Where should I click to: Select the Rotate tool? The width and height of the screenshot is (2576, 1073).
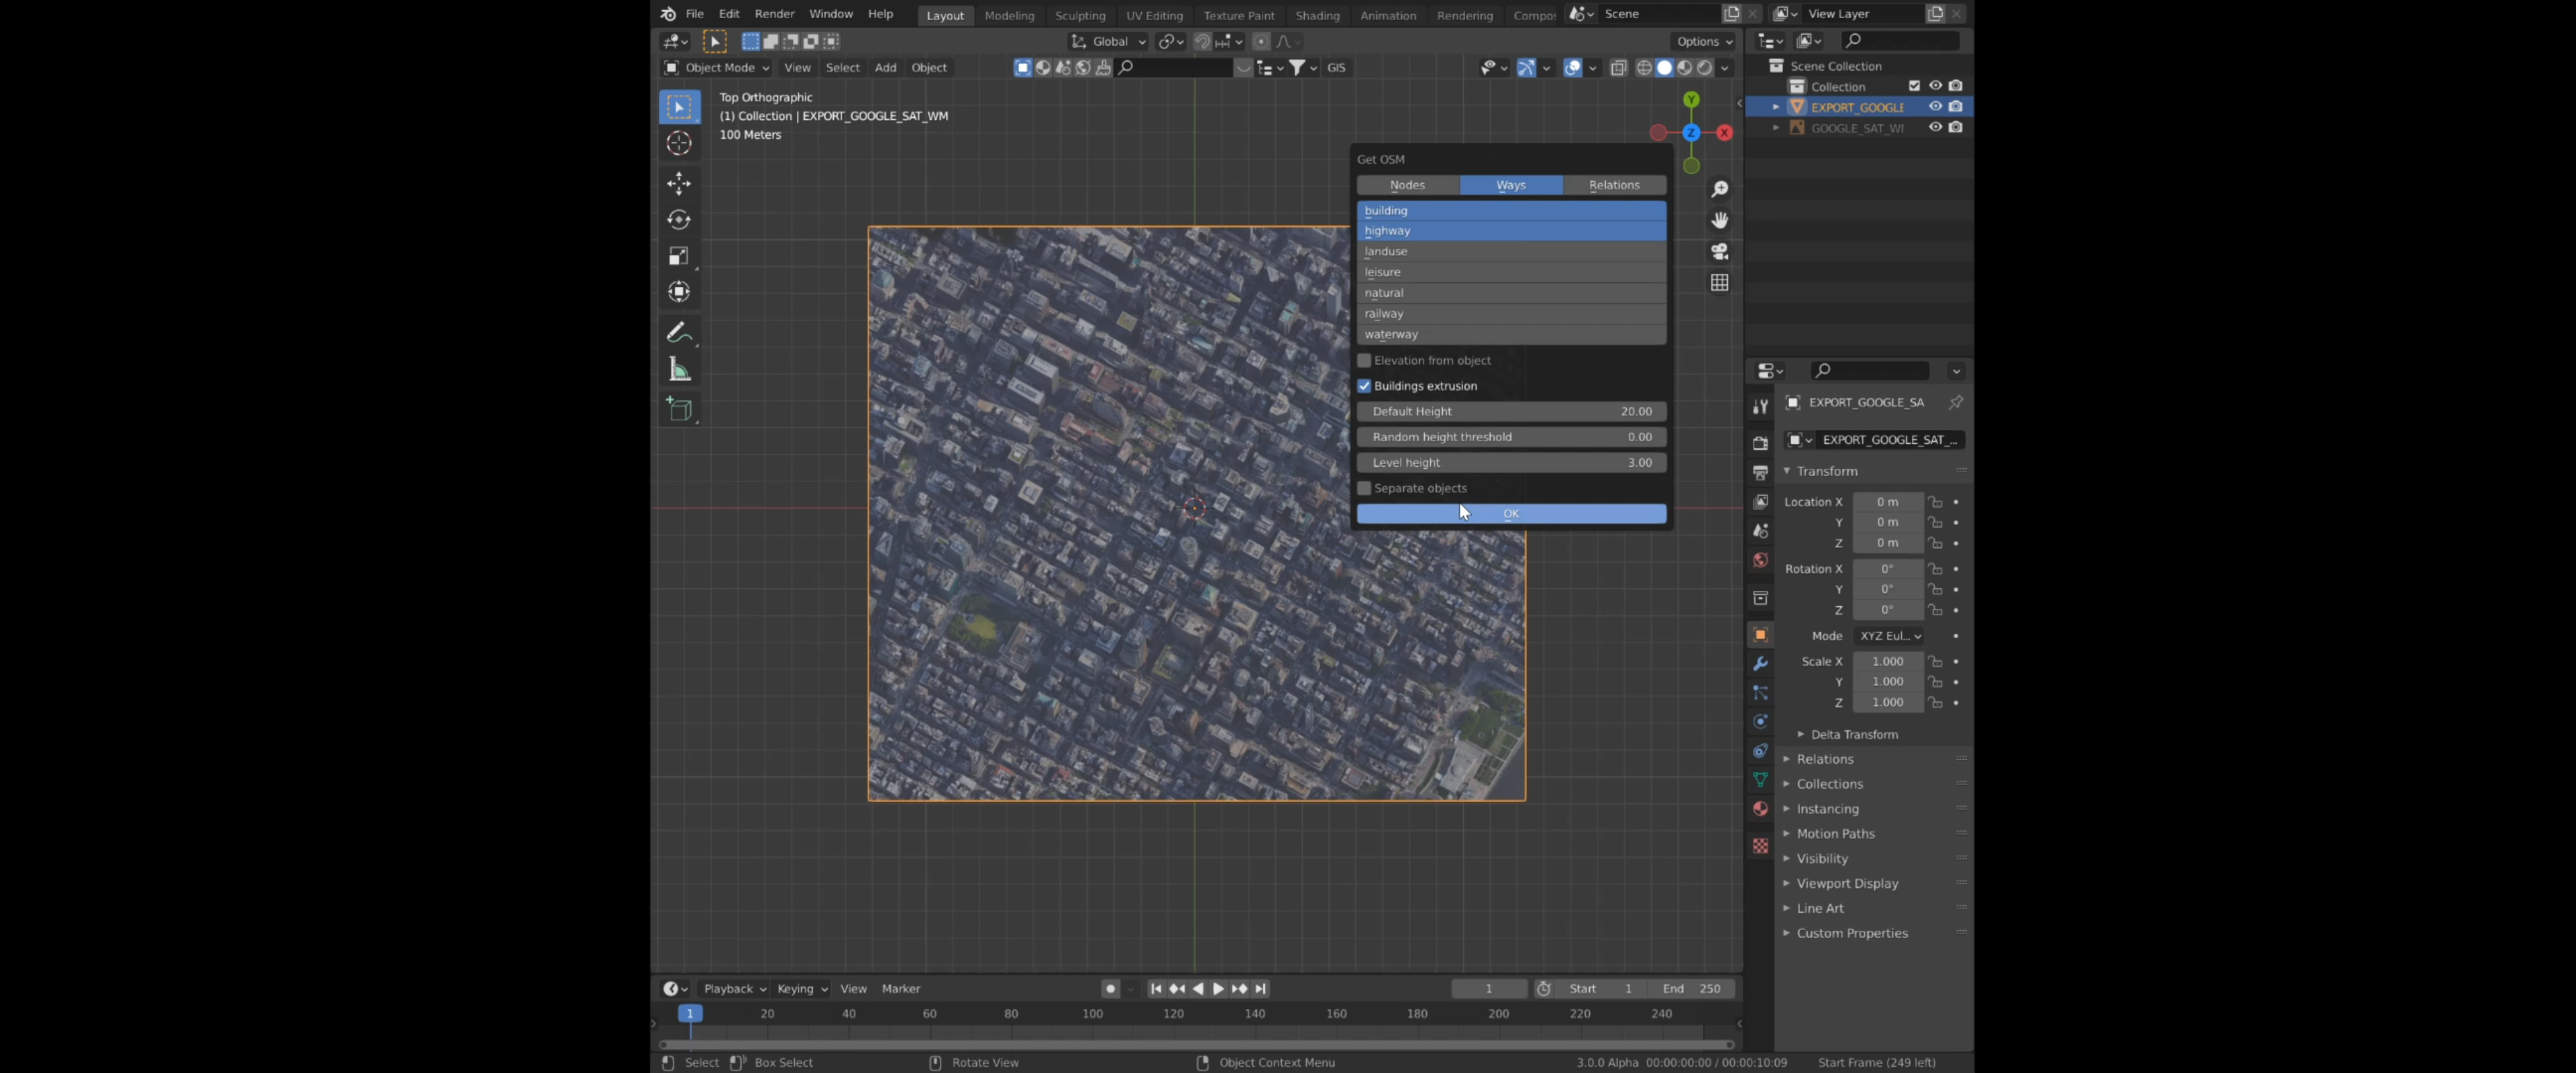coord(679,220)
